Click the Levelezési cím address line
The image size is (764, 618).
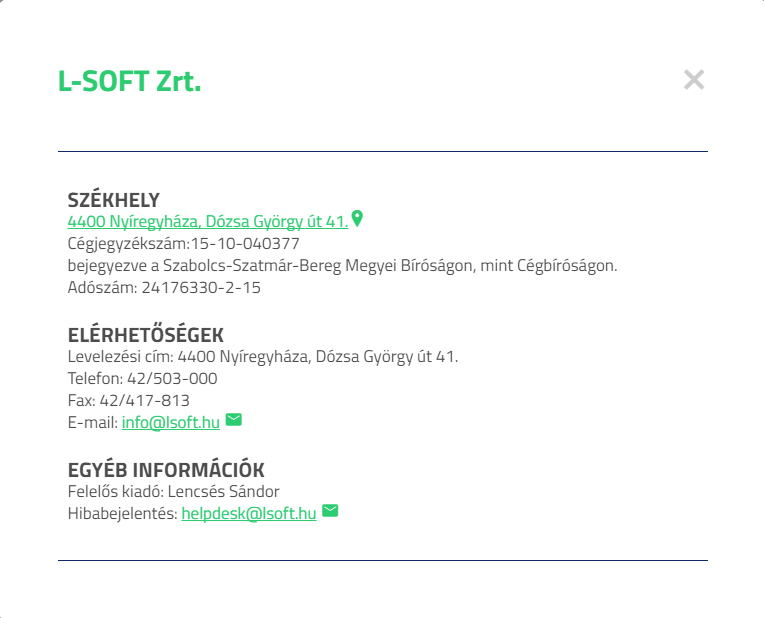(263, 357)
